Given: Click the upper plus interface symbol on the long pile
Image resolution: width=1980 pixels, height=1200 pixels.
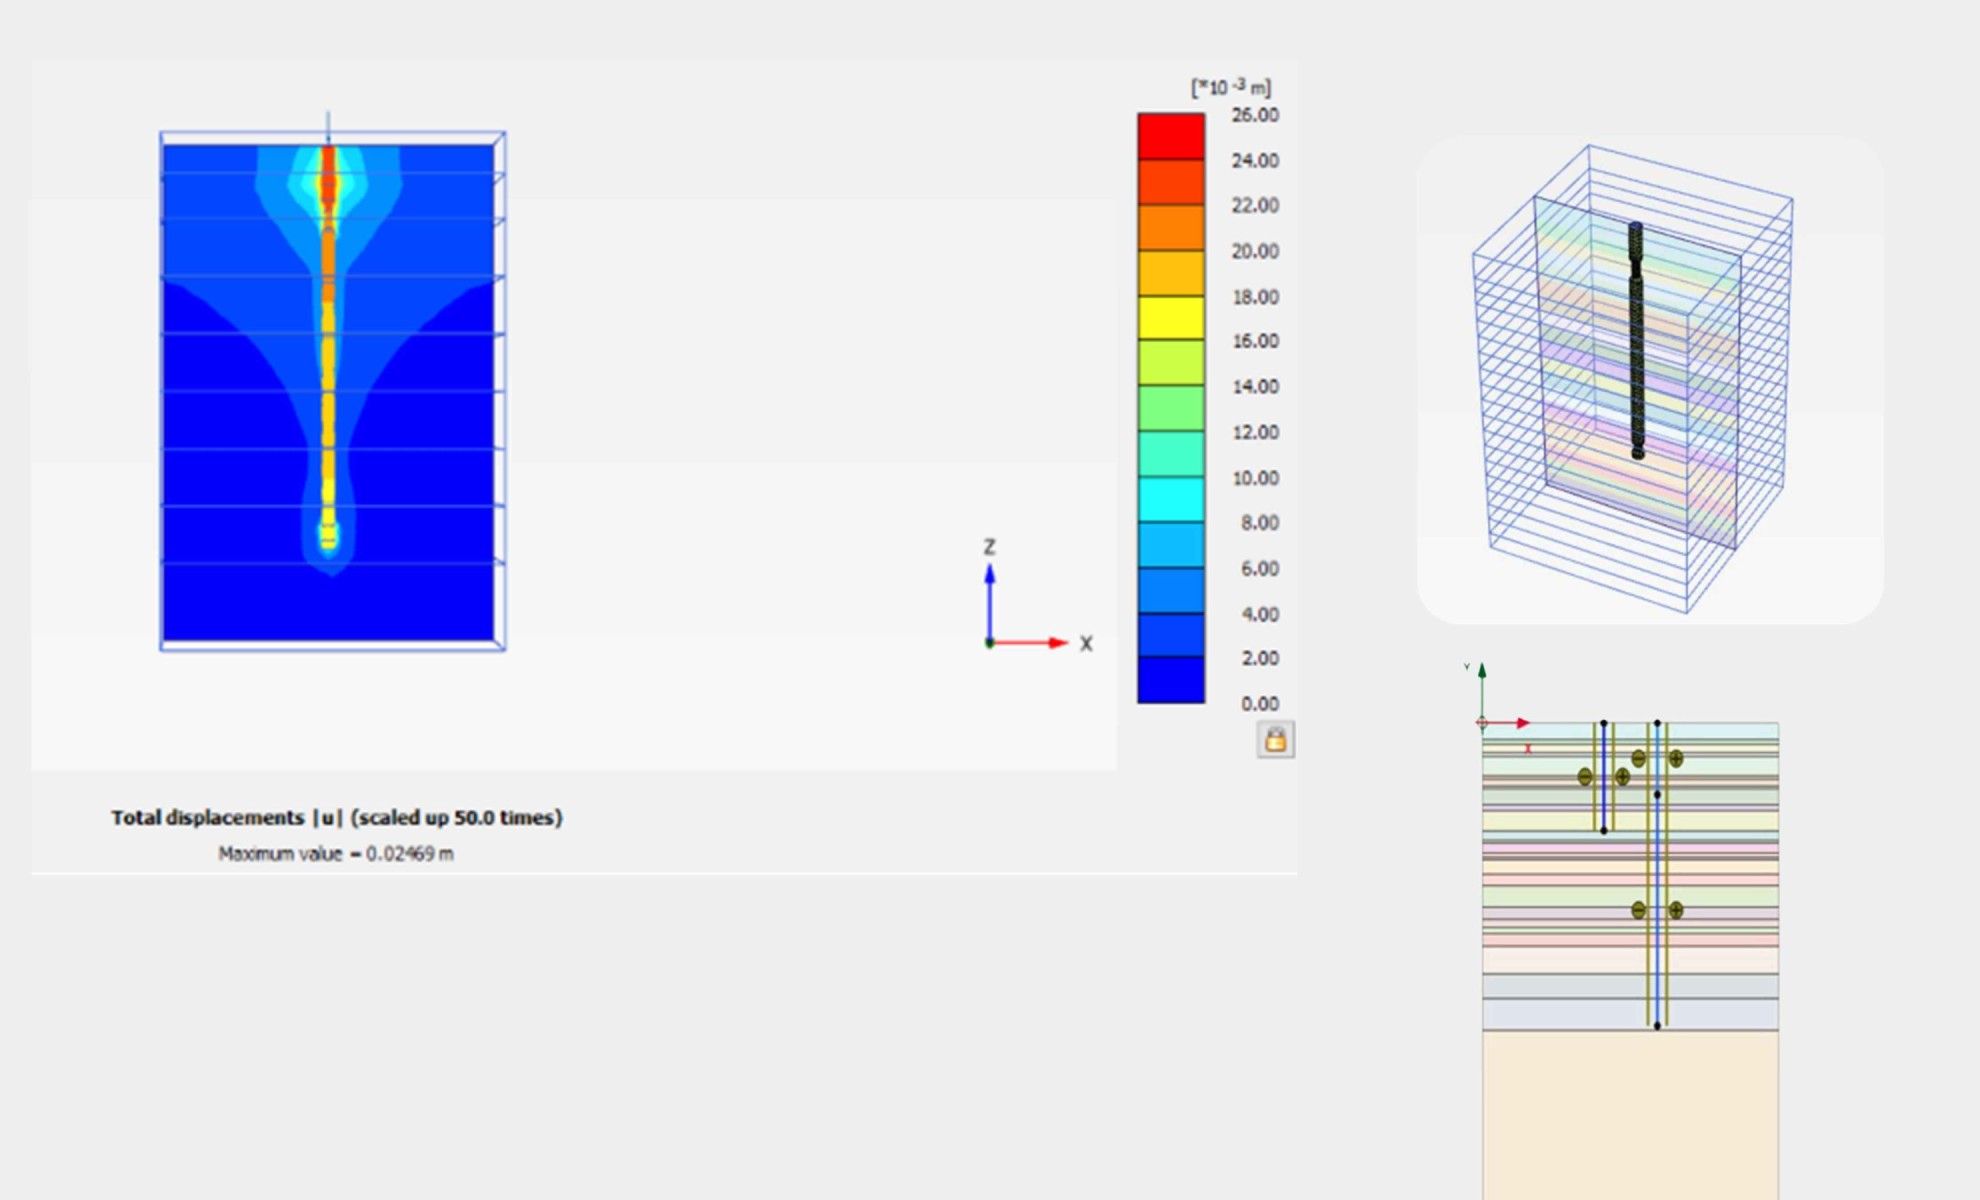Looking at the screenshot, I should pyautogui.click(x=1676, y=758).
